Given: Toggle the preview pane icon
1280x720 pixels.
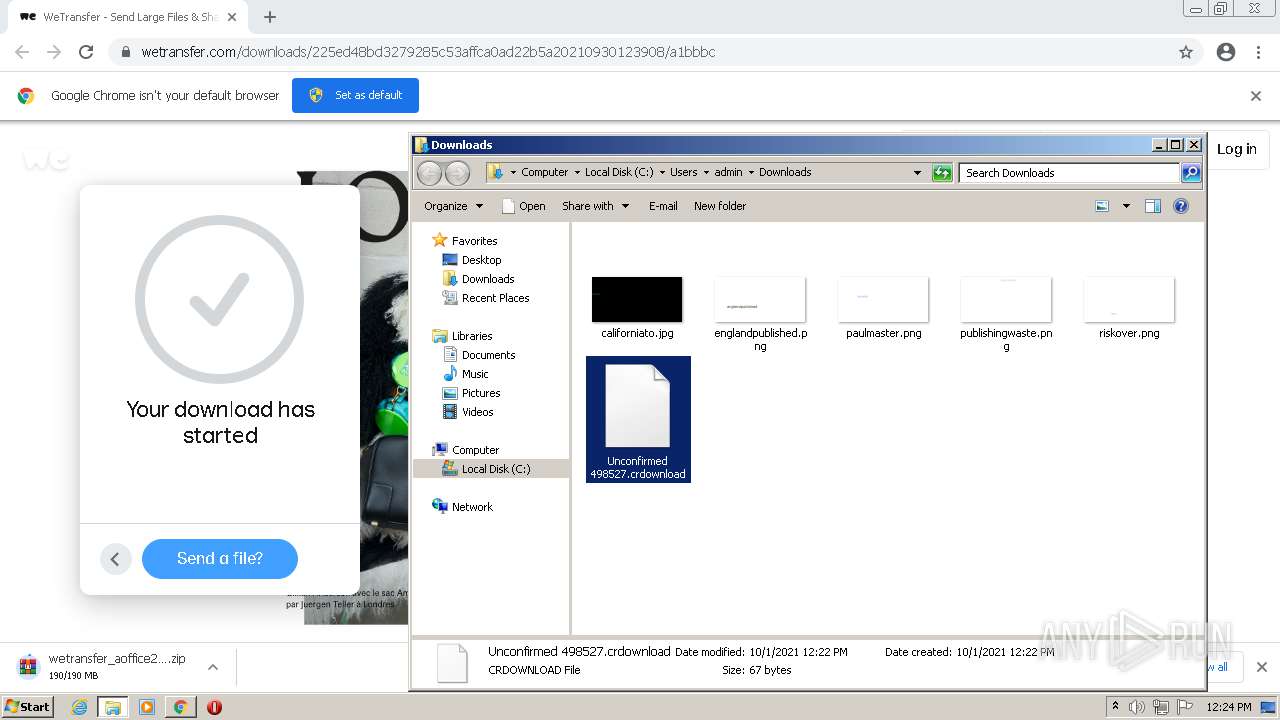Looking at the screenshot, I should (1153, 206).
